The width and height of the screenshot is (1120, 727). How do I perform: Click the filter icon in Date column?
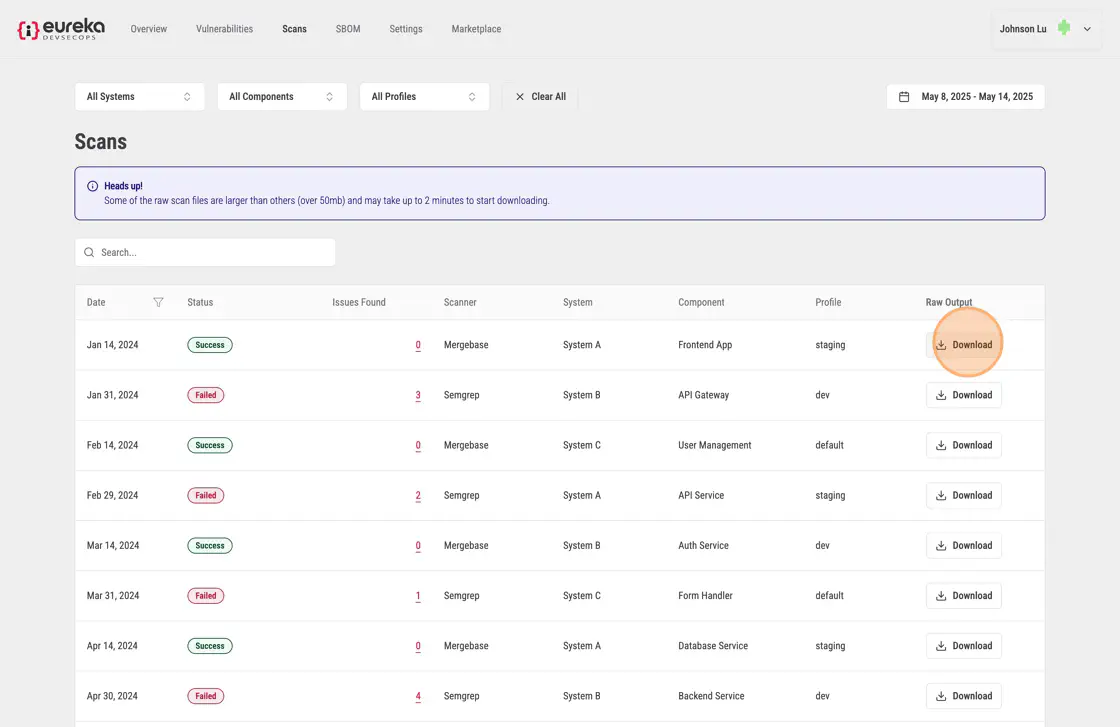(158, 302)
